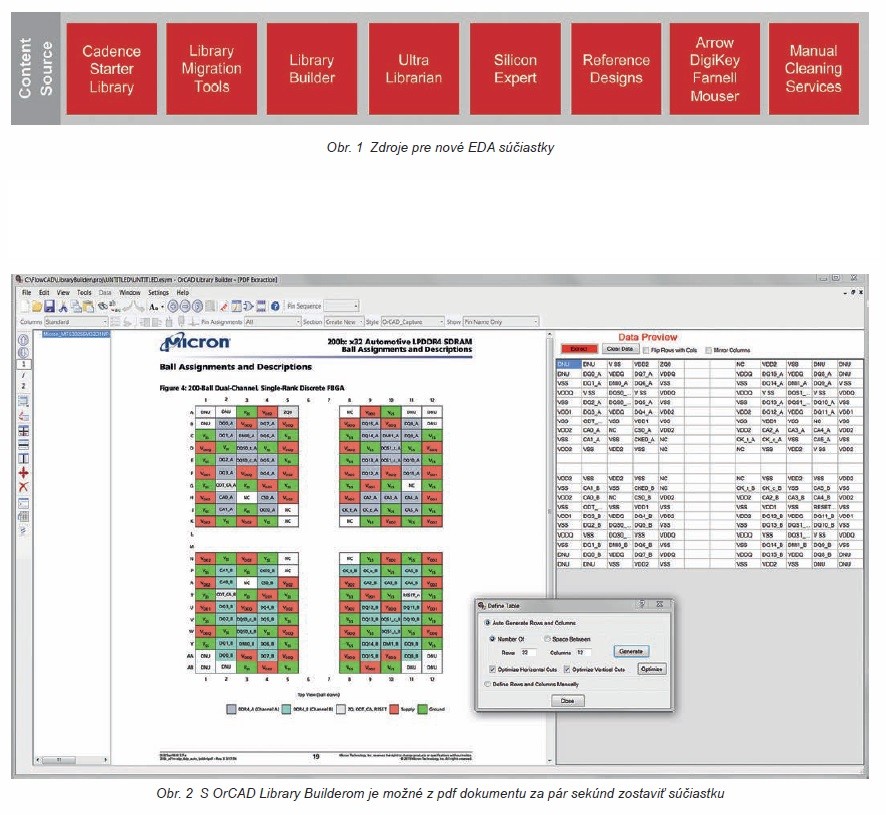Open the View menu
Screen dimensions: 886x815
63,292
